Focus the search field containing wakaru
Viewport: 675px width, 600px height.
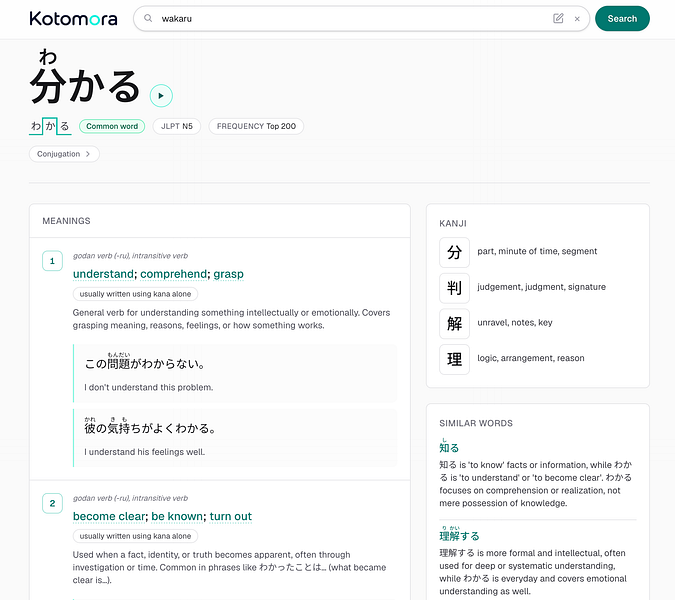tap(353, 19)
